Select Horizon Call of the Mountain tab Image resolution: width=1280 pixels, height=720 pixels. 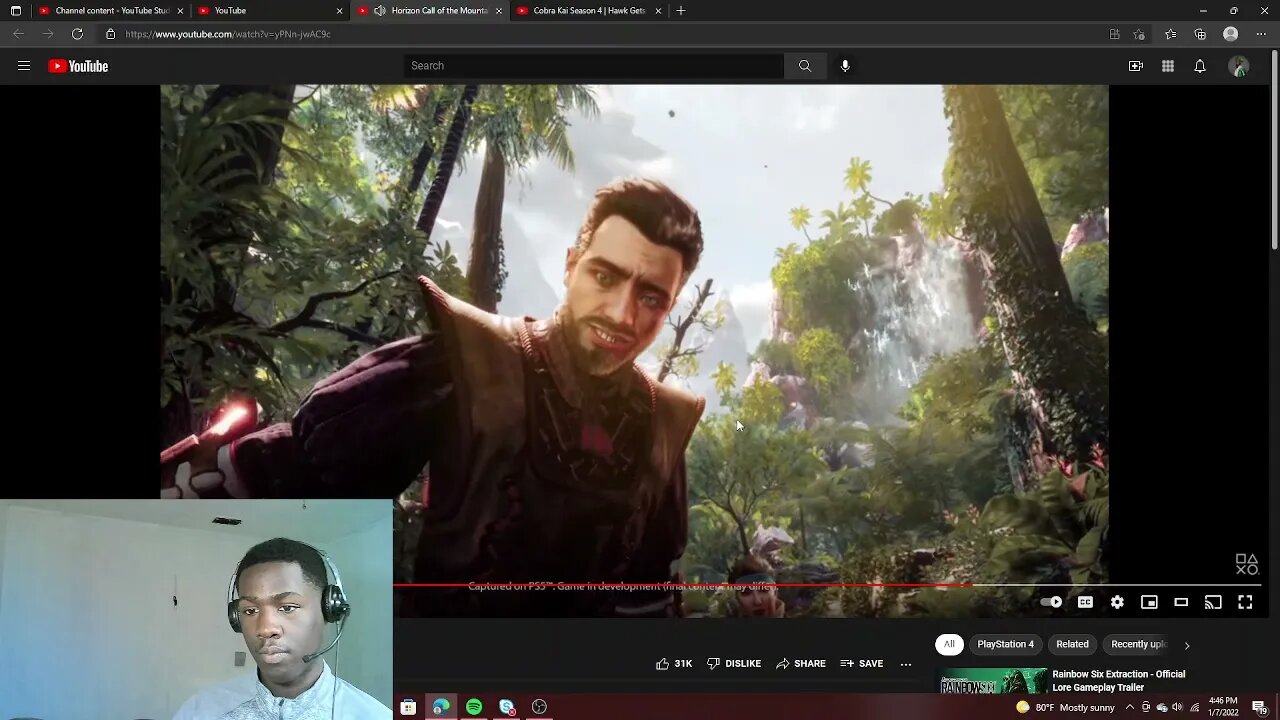430,10
